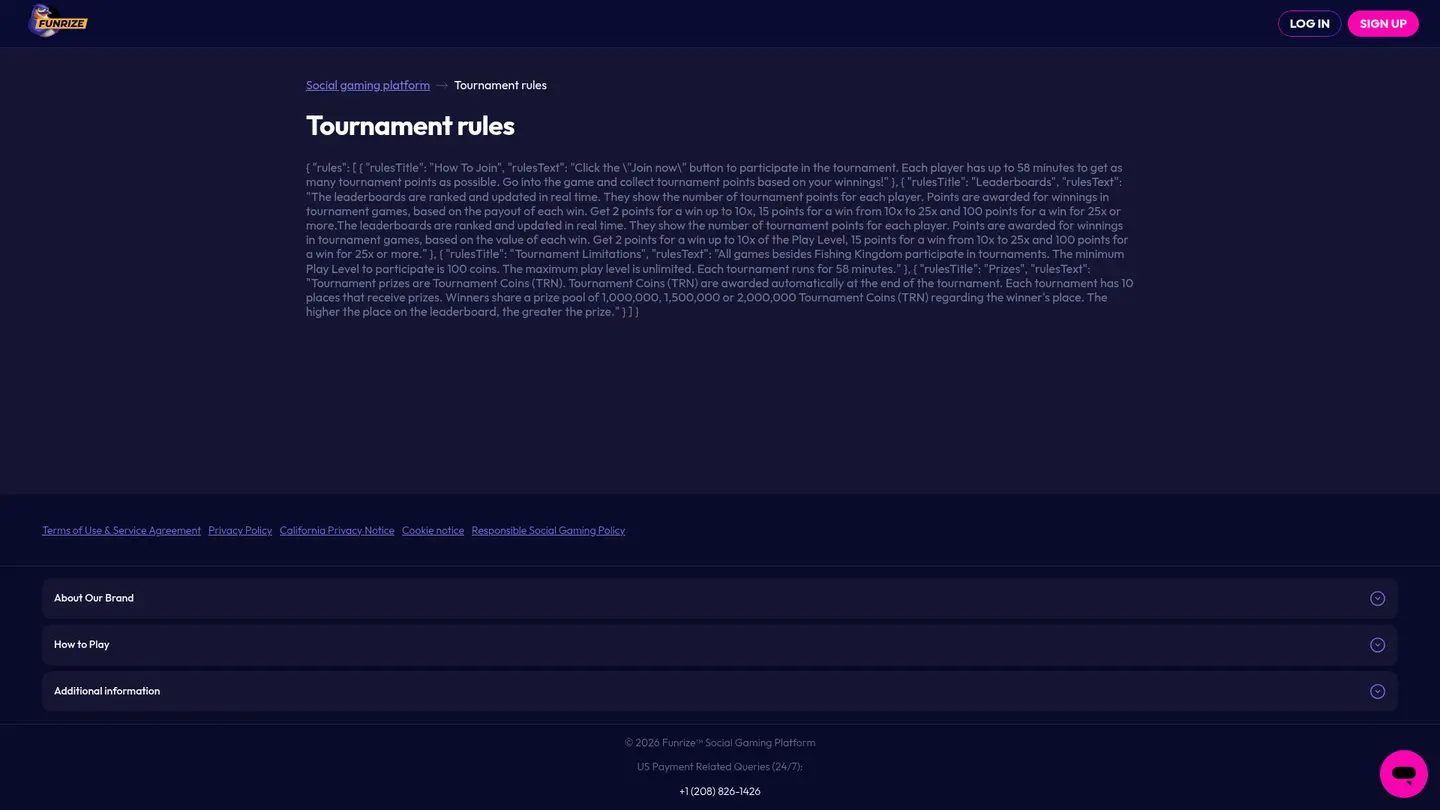Open the Privacy Policy link
Image resolution: width=1440 pixels, height=810 pixels.
pos(240,531)
